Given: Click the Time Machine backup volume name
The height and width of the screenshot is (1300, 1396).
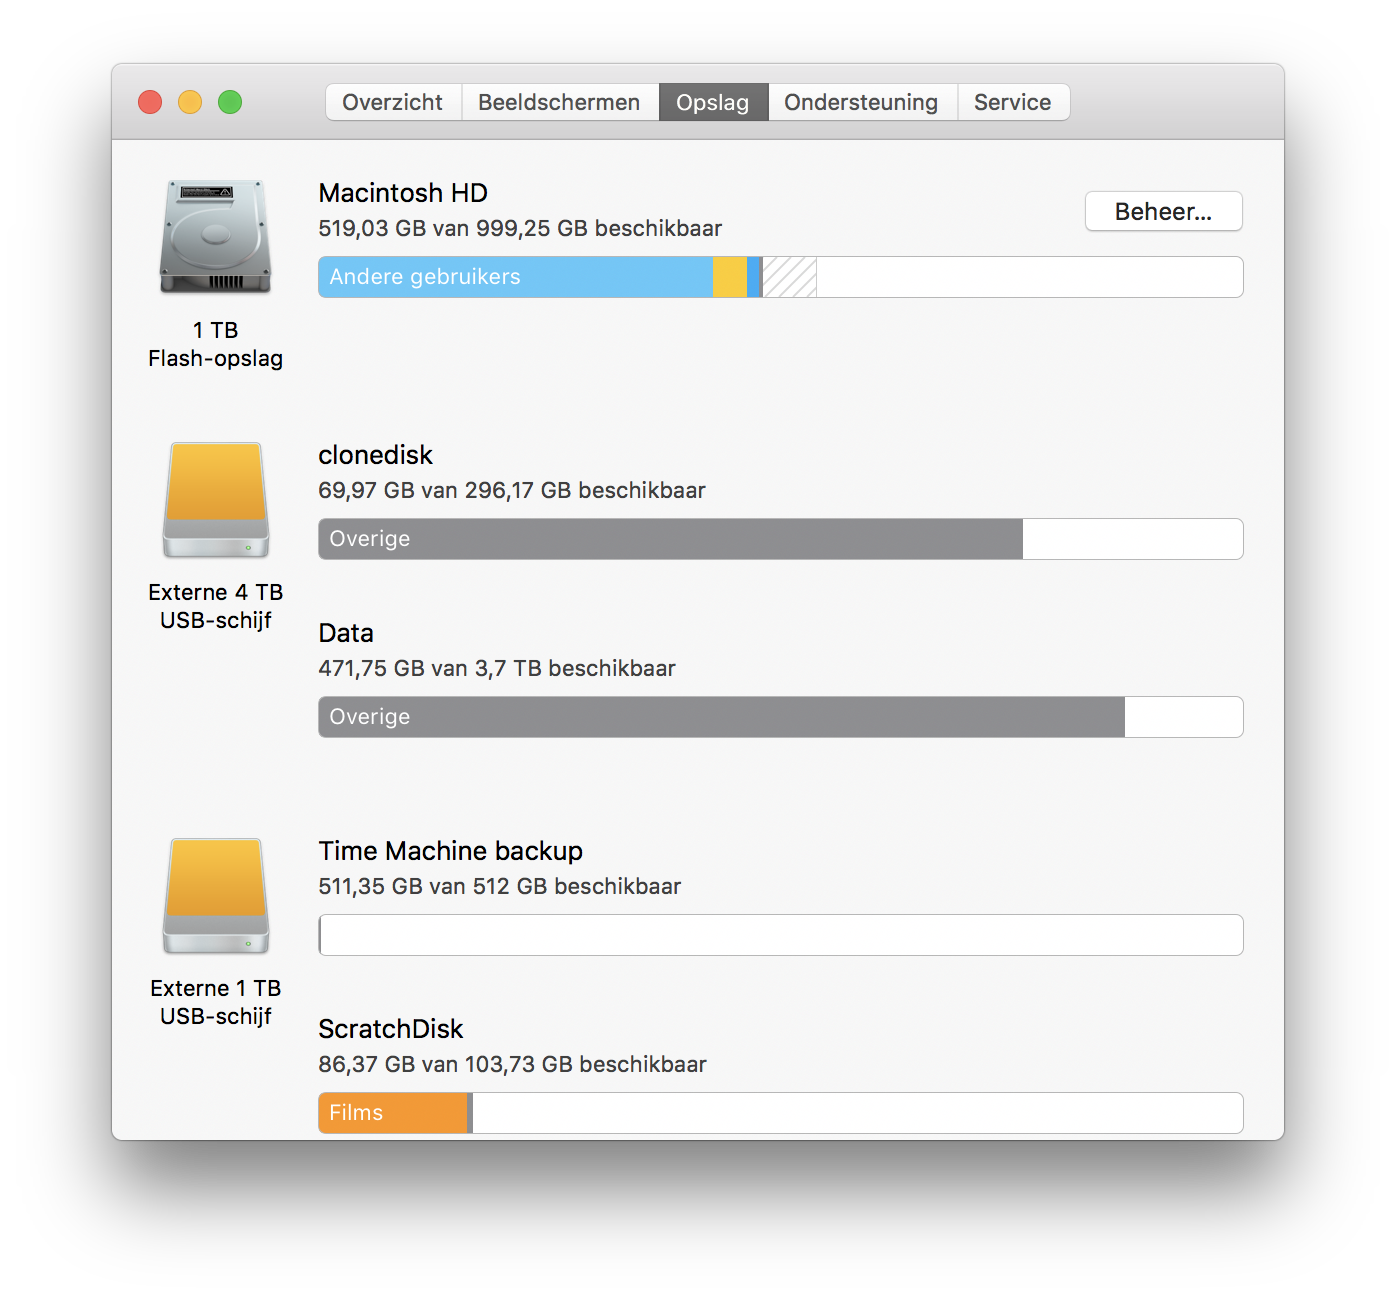Looking at the screenshot, I should (x=450, y=851).
